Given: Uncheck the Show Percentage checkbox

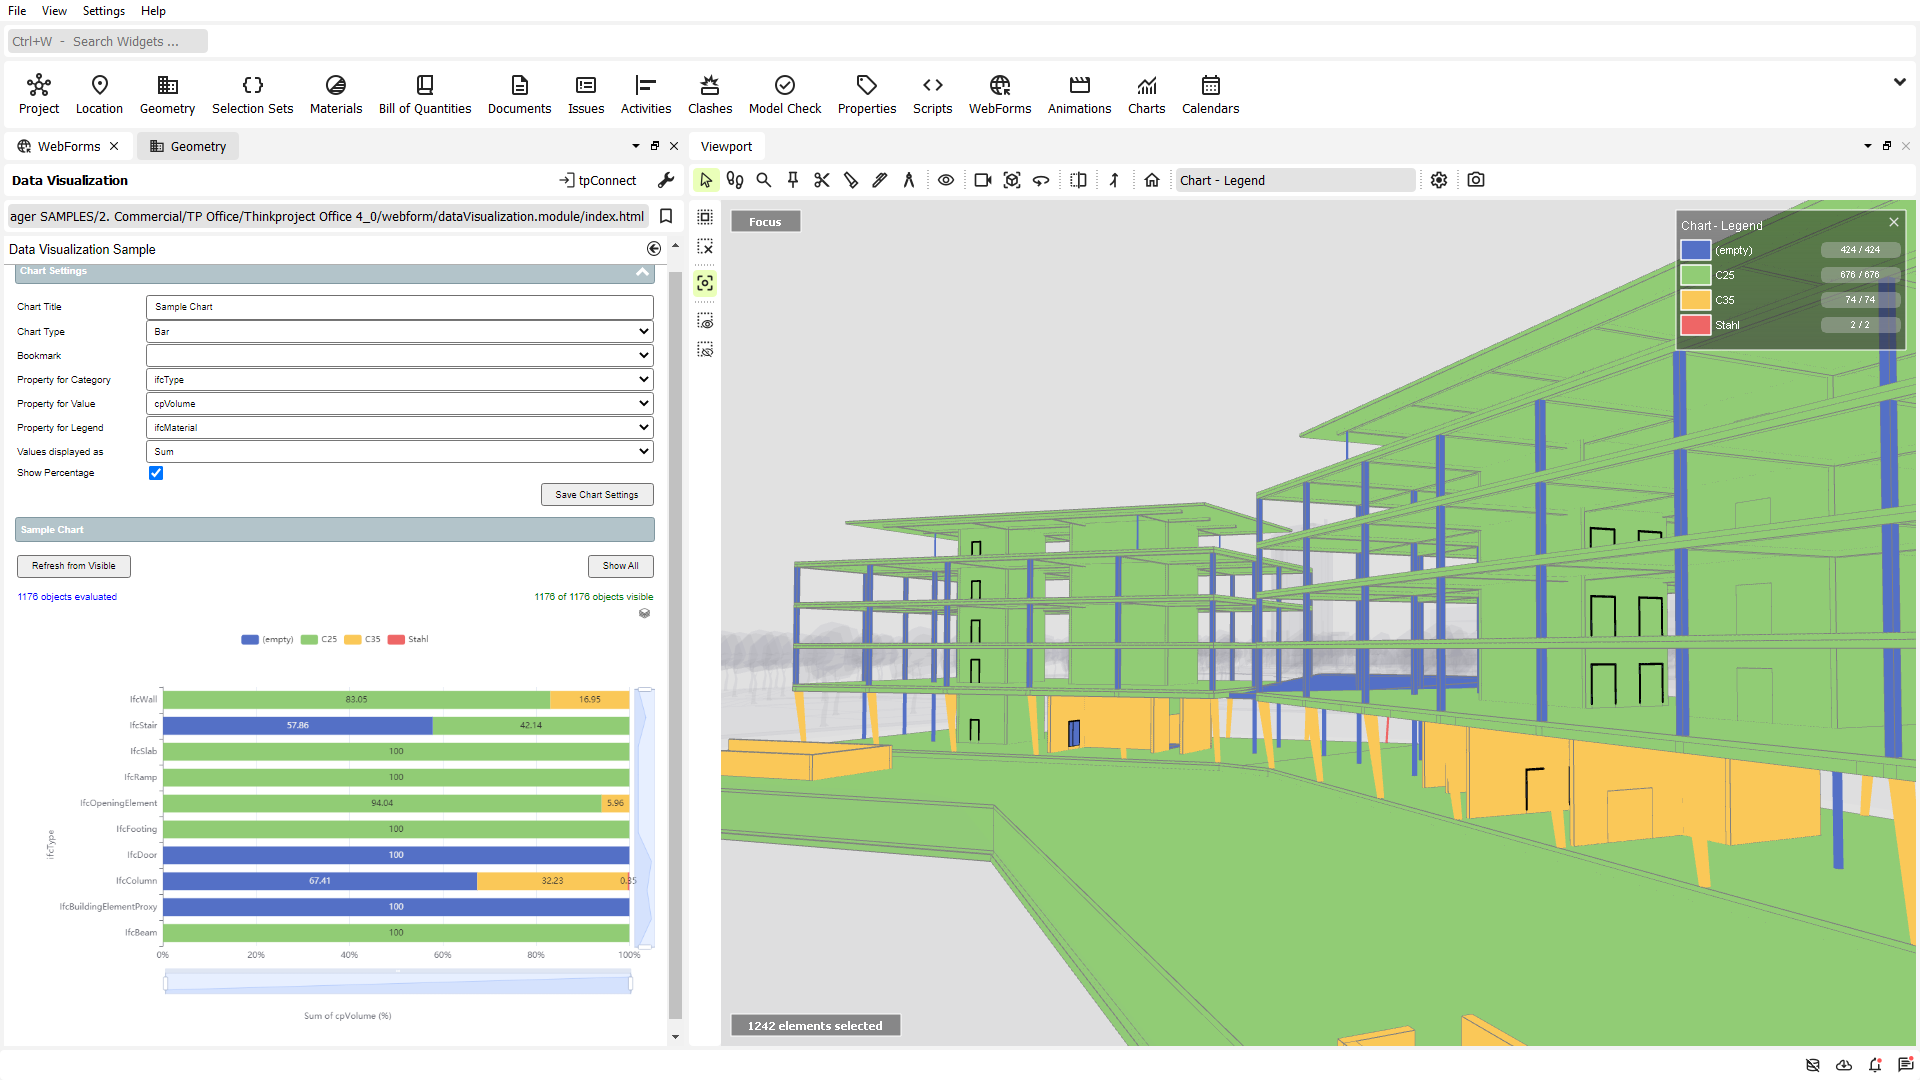Looking at the screenshot, I should coord(156,473).
